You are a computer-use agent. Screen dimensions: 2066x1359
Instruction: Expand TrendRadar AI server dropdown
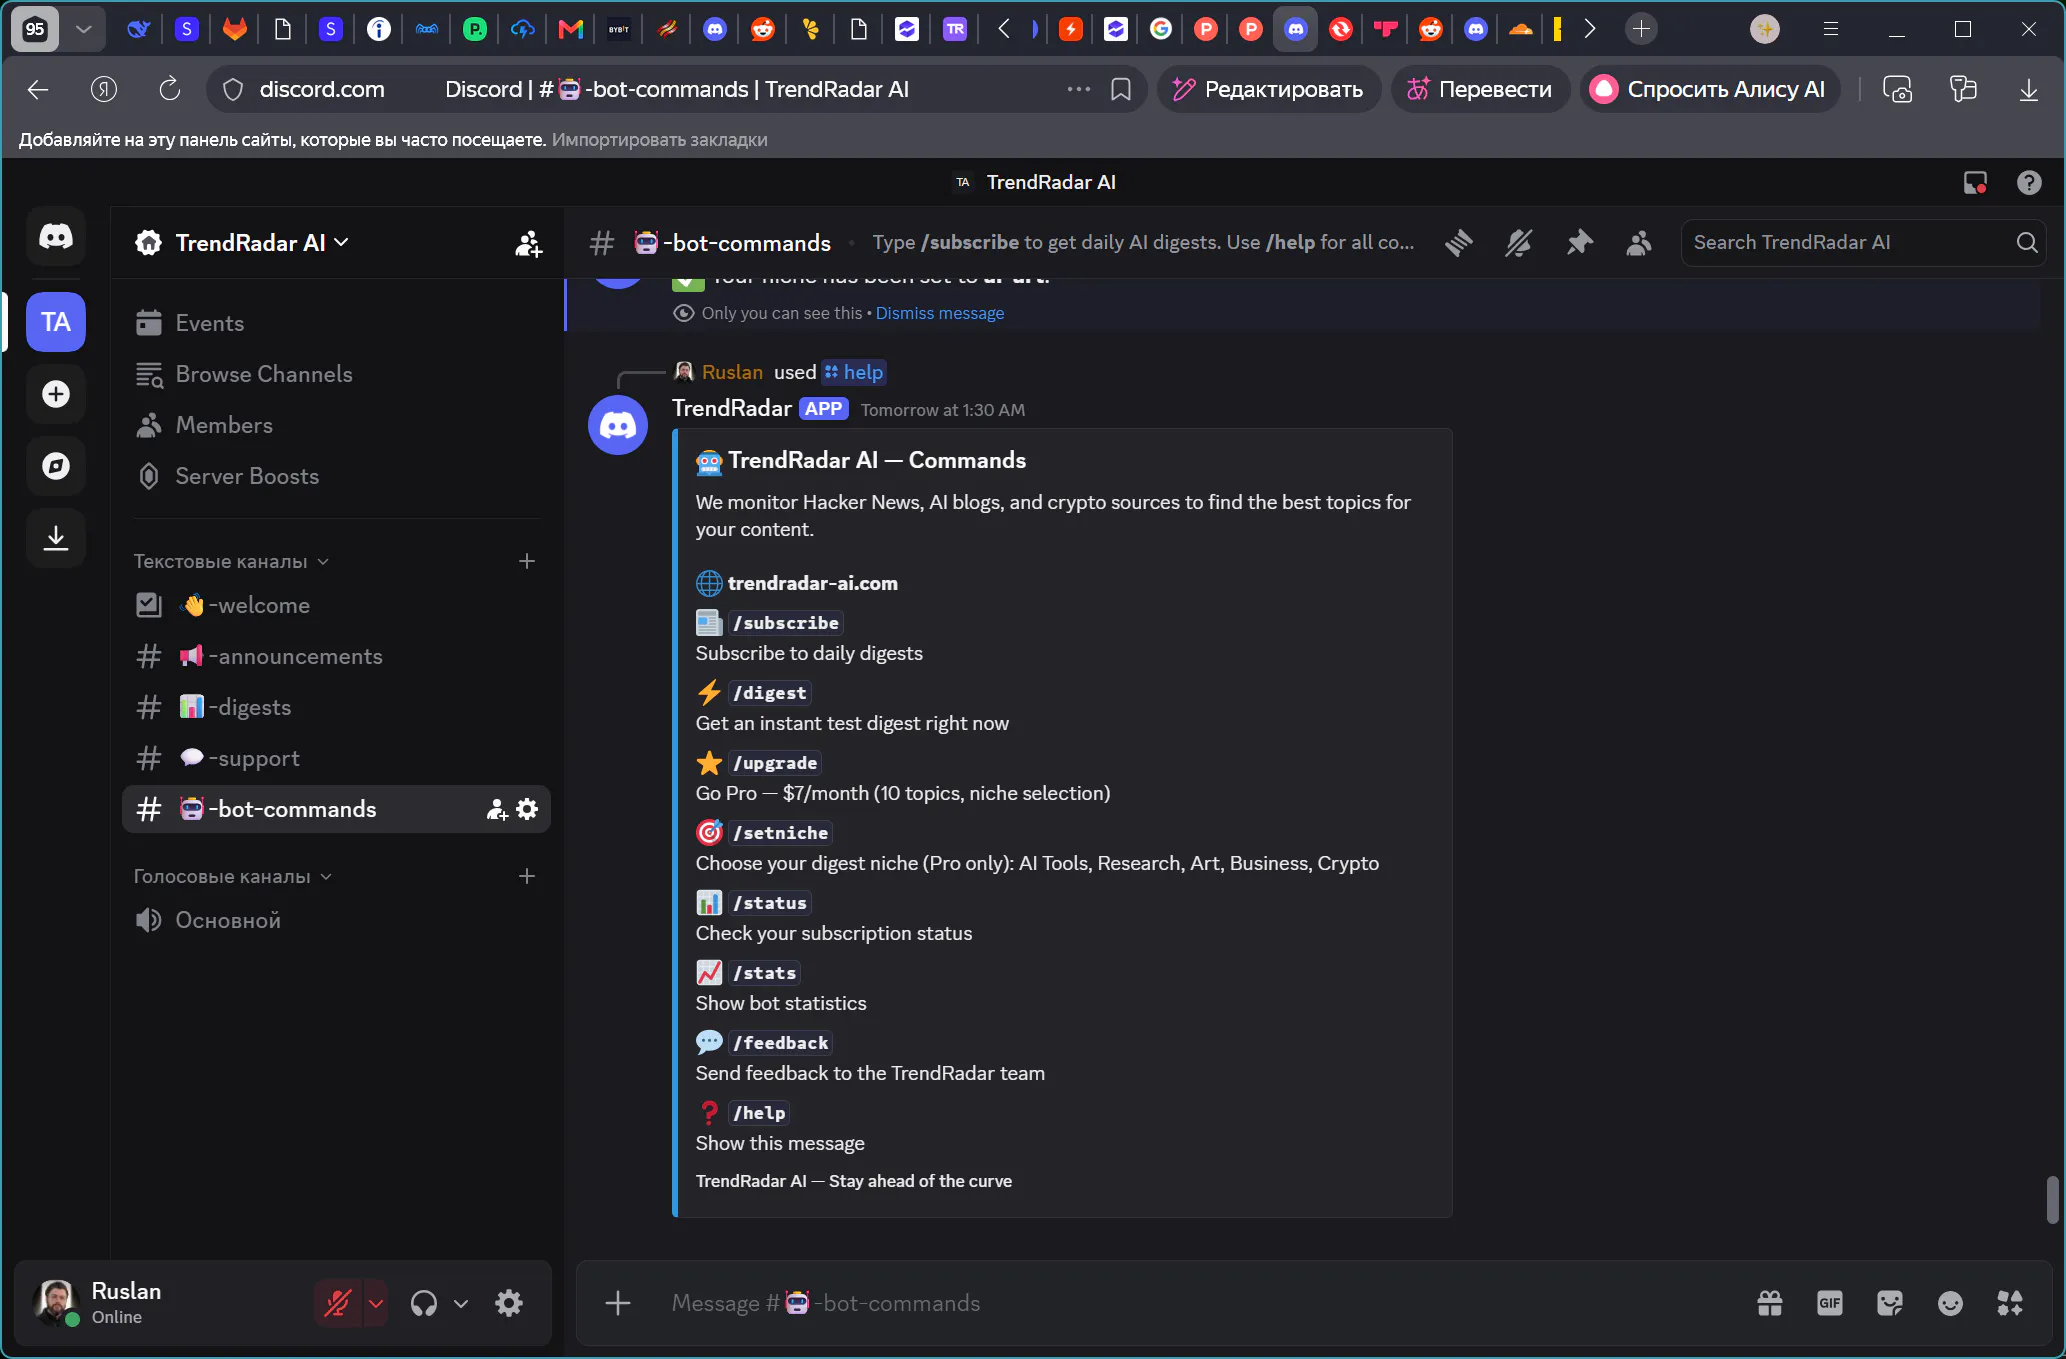(x=260, y=243)
